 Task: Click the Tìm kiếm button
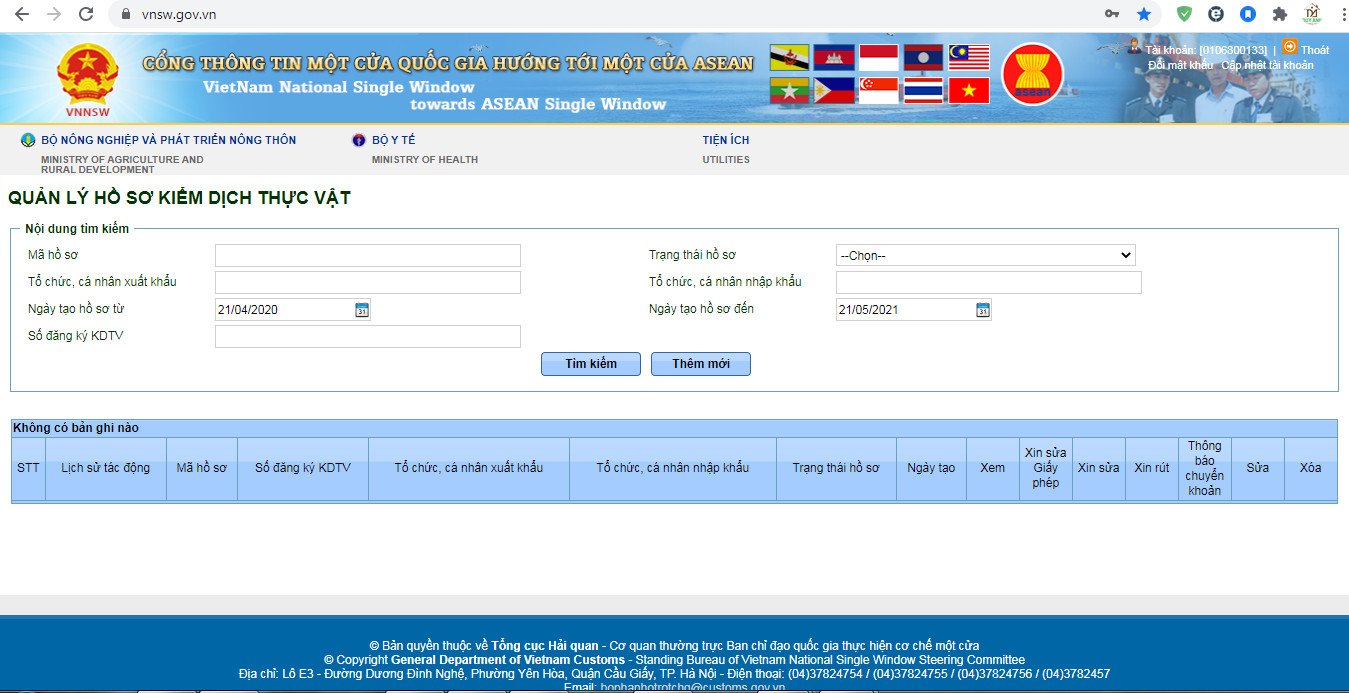pos(591,364)
